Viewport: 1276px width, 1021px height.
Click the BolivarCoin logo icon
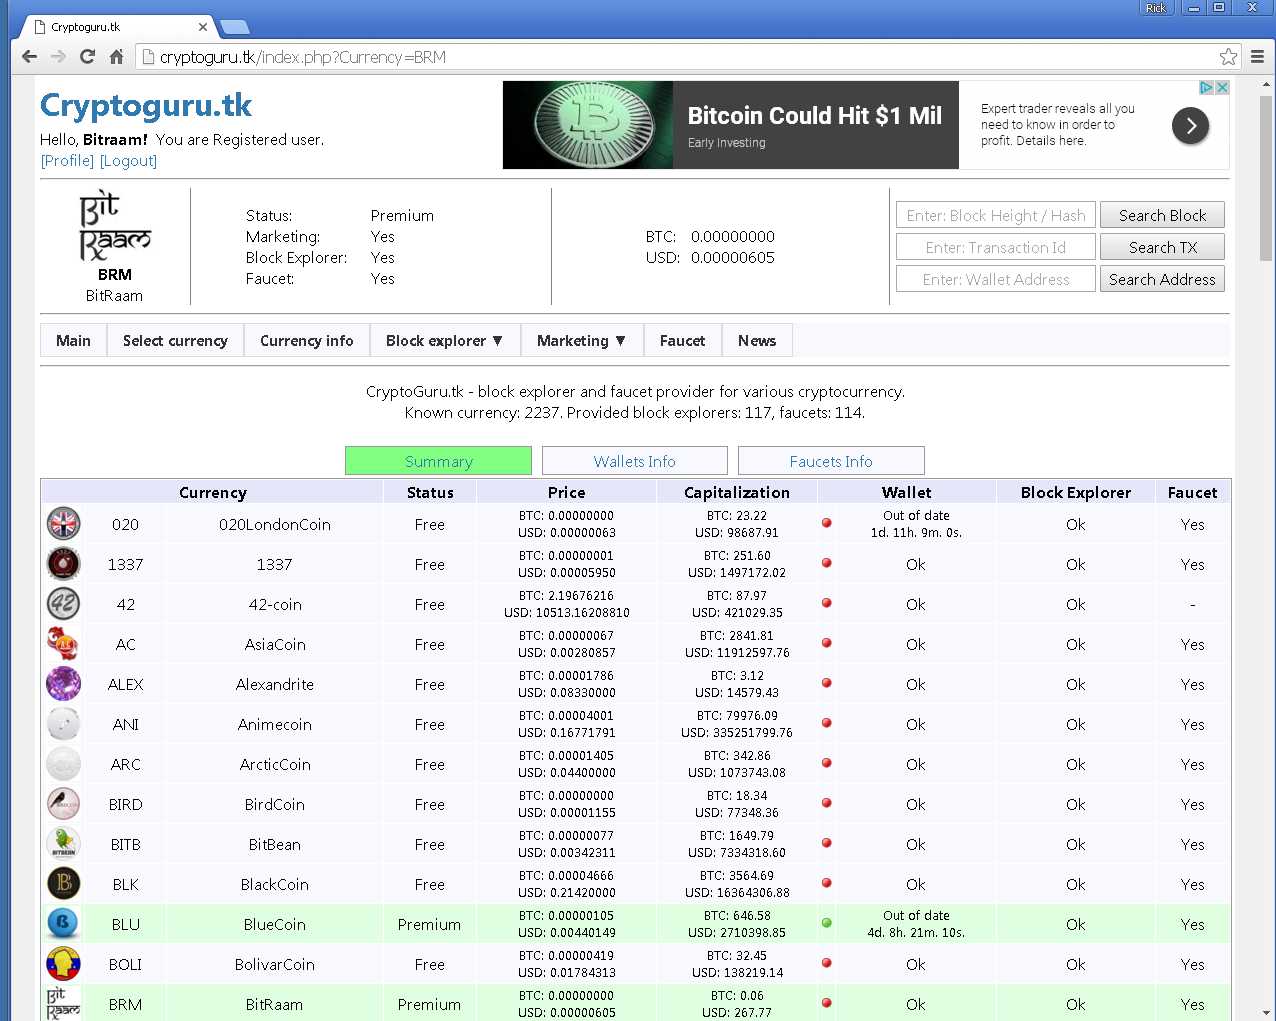coord(64,963)
